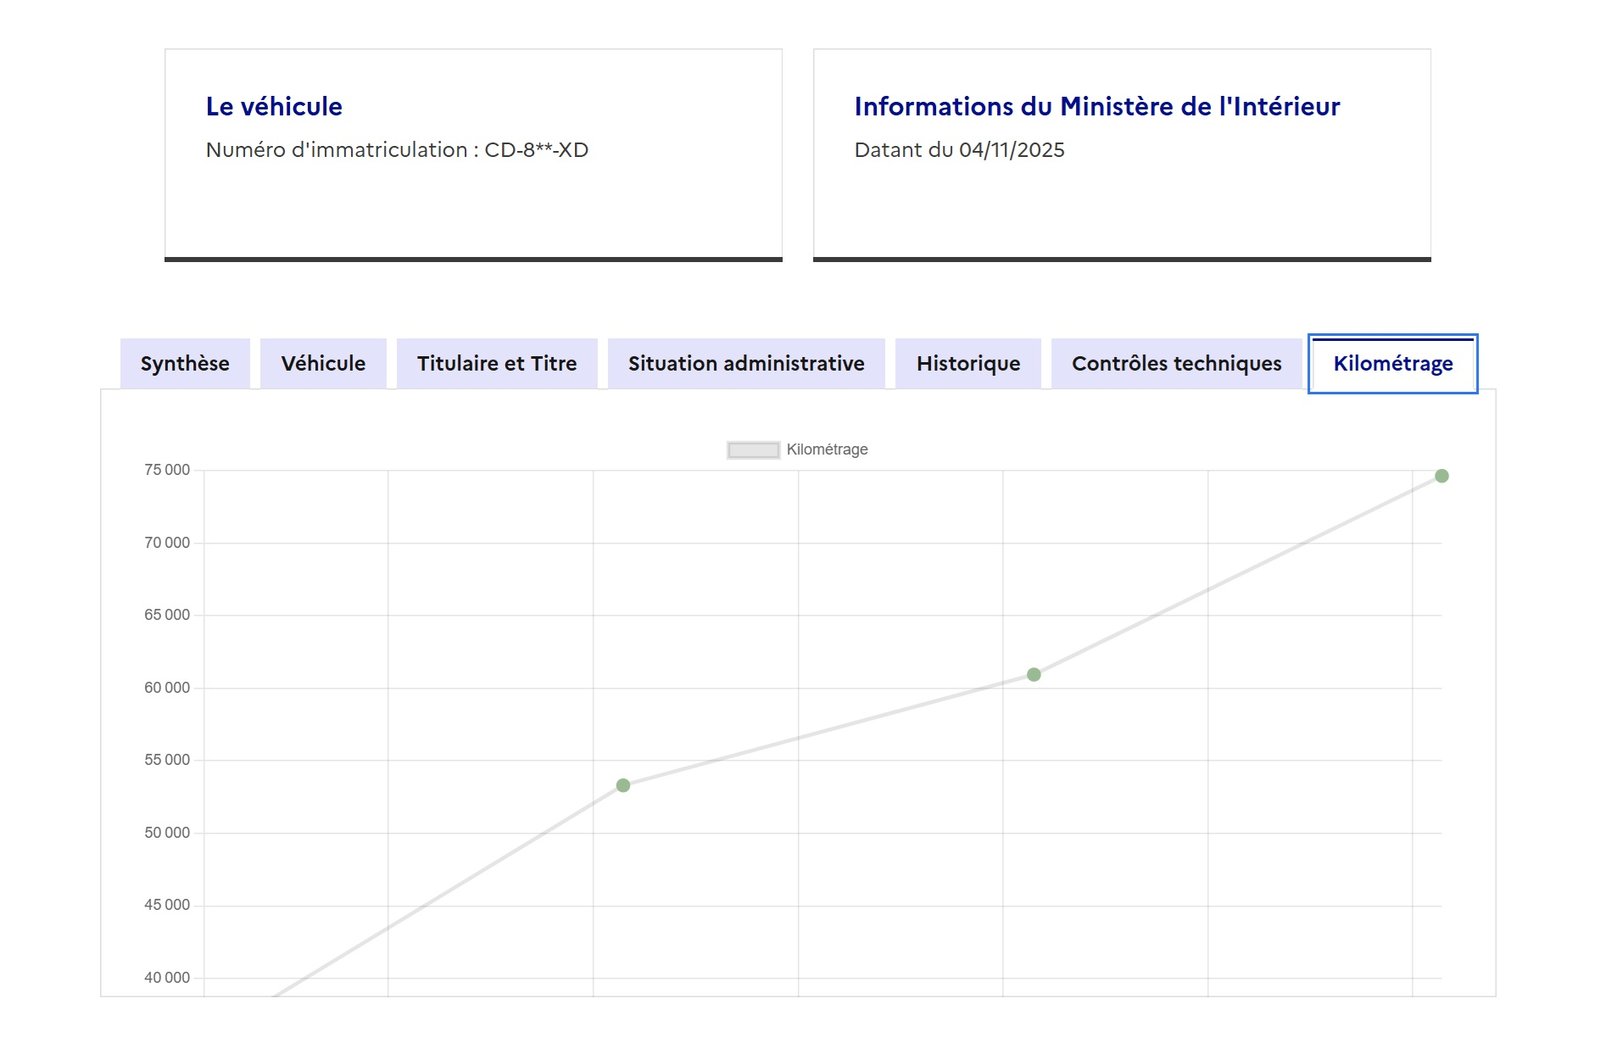Click the 75 000 y-axis label
Image resolution: width=1600 pixels, height=1038 pixels.
click(x=167, y=470)
